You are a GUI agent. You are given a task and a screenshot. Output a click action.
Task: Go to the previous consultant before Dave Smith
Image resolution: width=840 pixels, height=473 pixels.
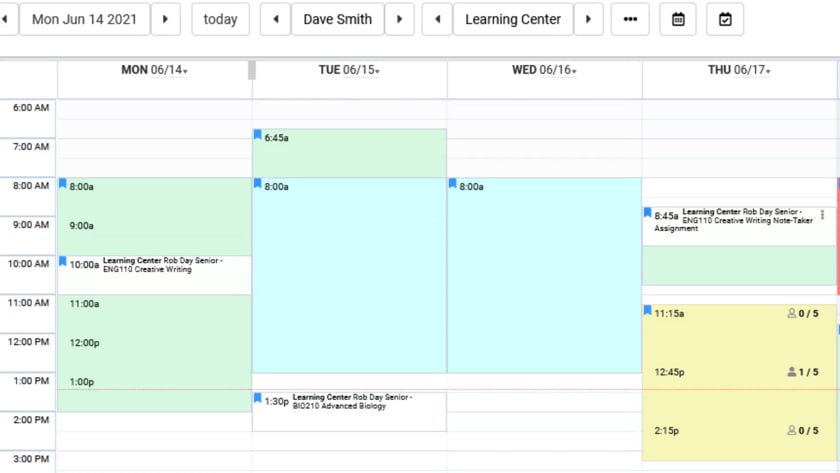[x=275, y=19]
